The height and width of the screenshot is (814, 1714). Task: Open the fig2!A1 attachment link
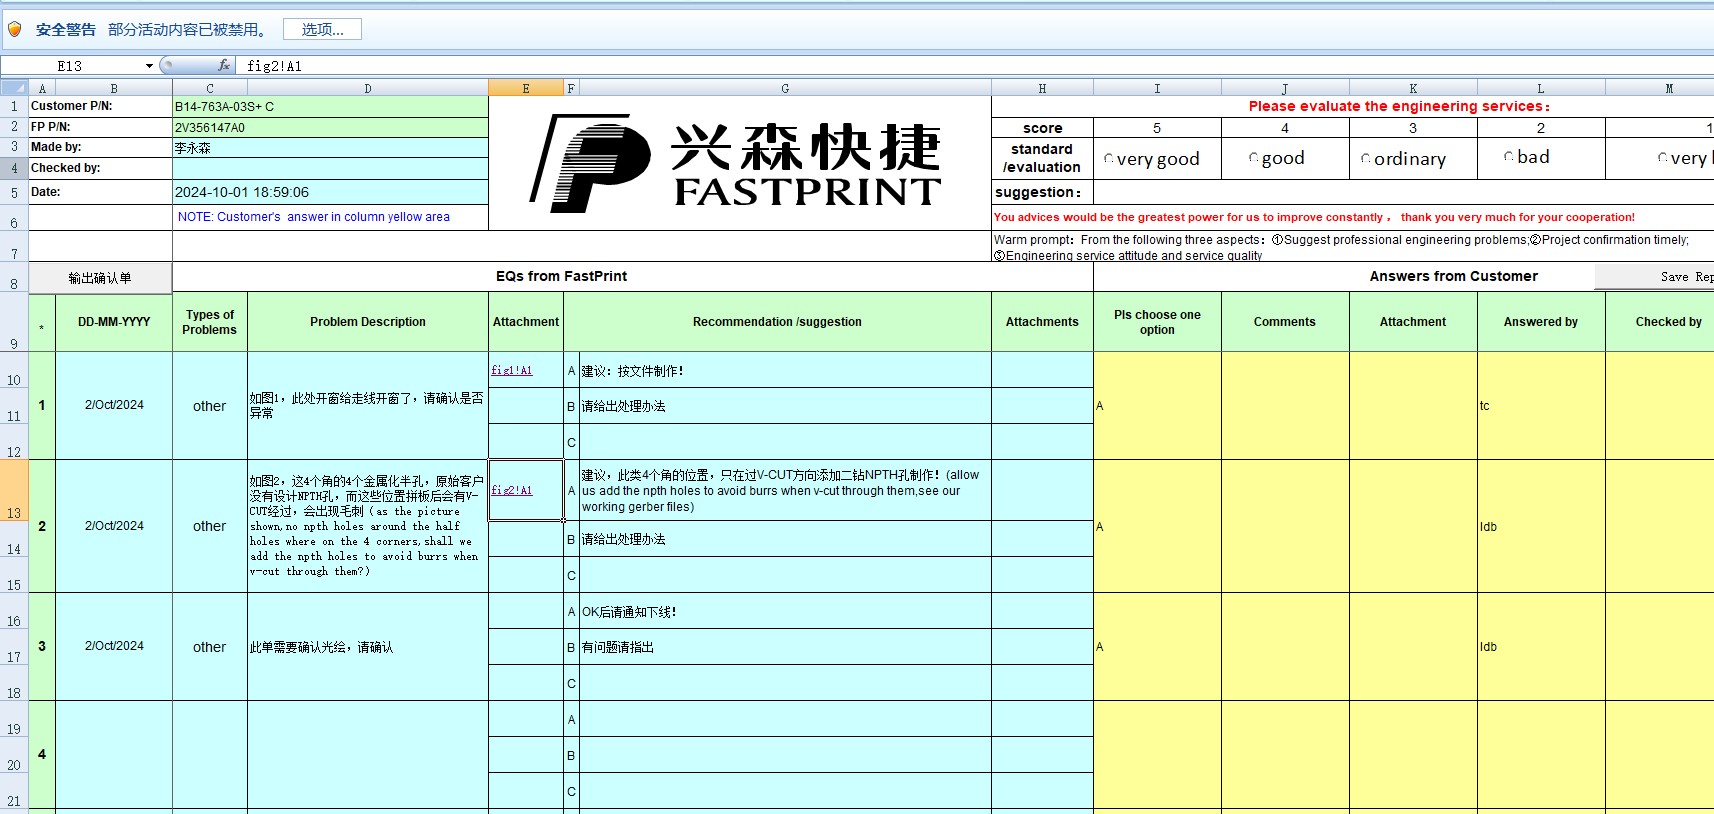(x=512, y=490)
